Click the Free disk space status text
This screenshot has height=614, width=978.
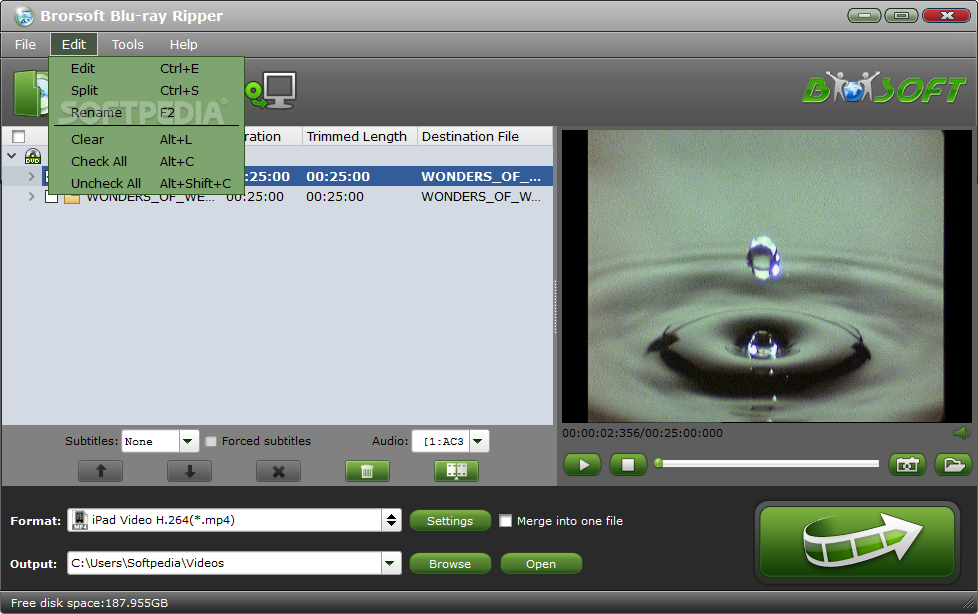pyautogui.click(x=89, y=603)
